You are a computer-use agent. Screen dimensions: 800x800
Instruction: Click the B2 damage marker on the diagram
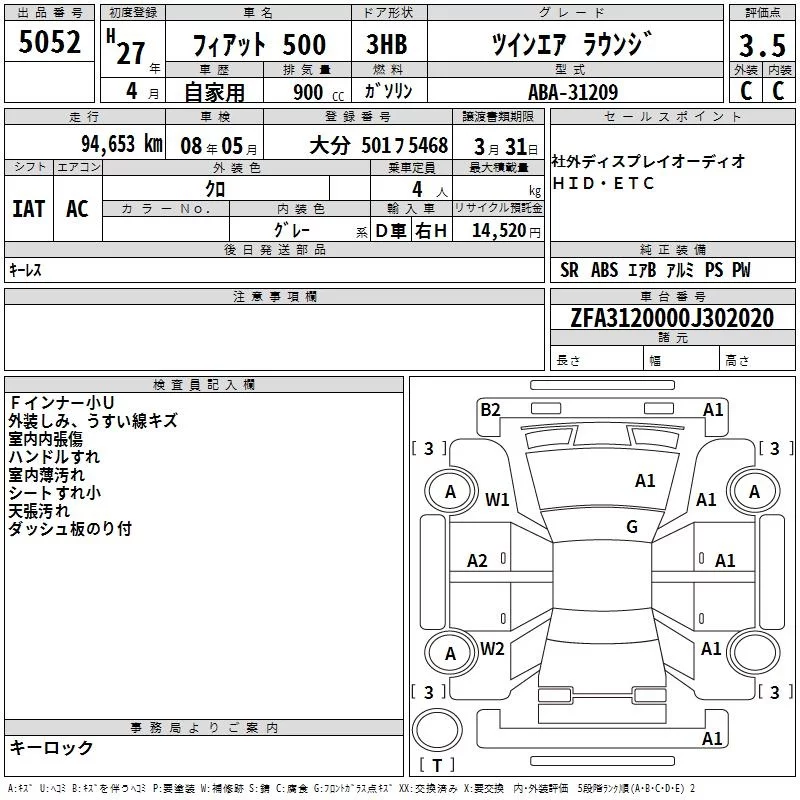[x=490, y=408]
